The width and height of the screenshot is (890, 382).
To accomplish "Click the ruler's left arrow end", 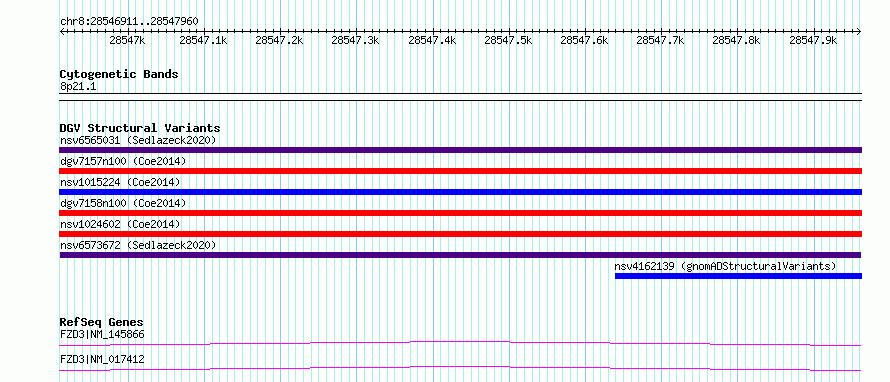I will [x=62, y=32].
